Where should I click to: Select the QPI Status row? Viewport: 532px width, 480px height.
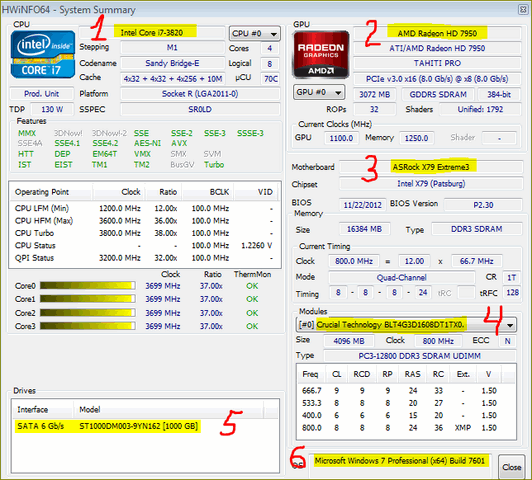[145, 258]
